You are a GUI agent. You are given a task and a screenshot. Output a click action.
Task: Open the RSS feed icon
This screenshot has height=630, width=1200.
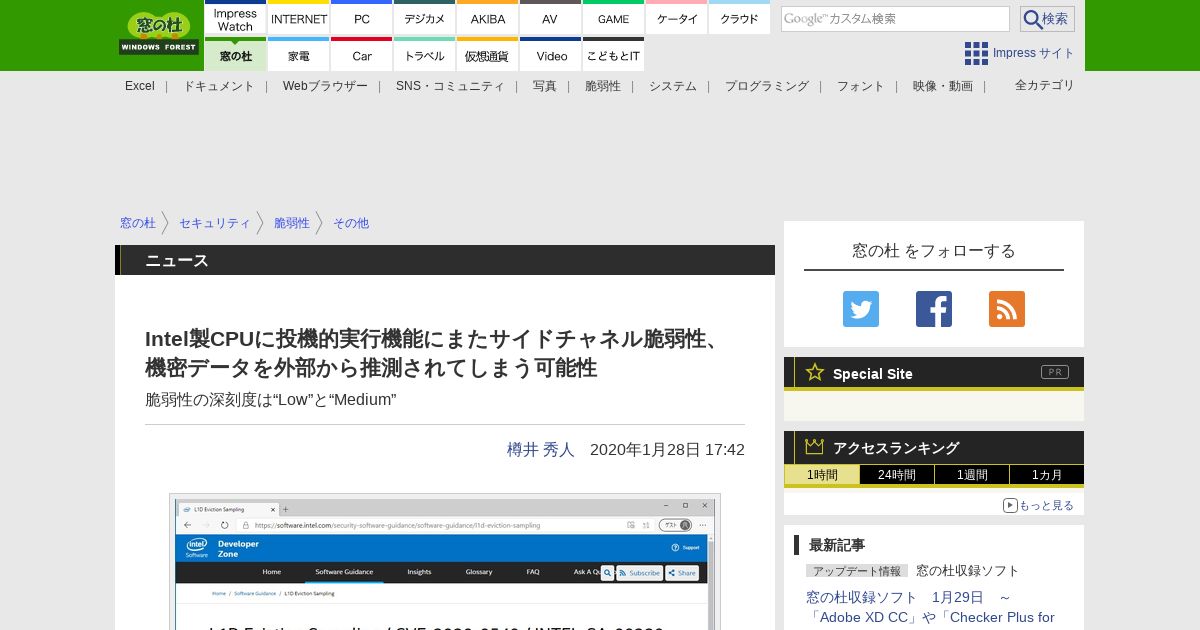click(1007, 309)
